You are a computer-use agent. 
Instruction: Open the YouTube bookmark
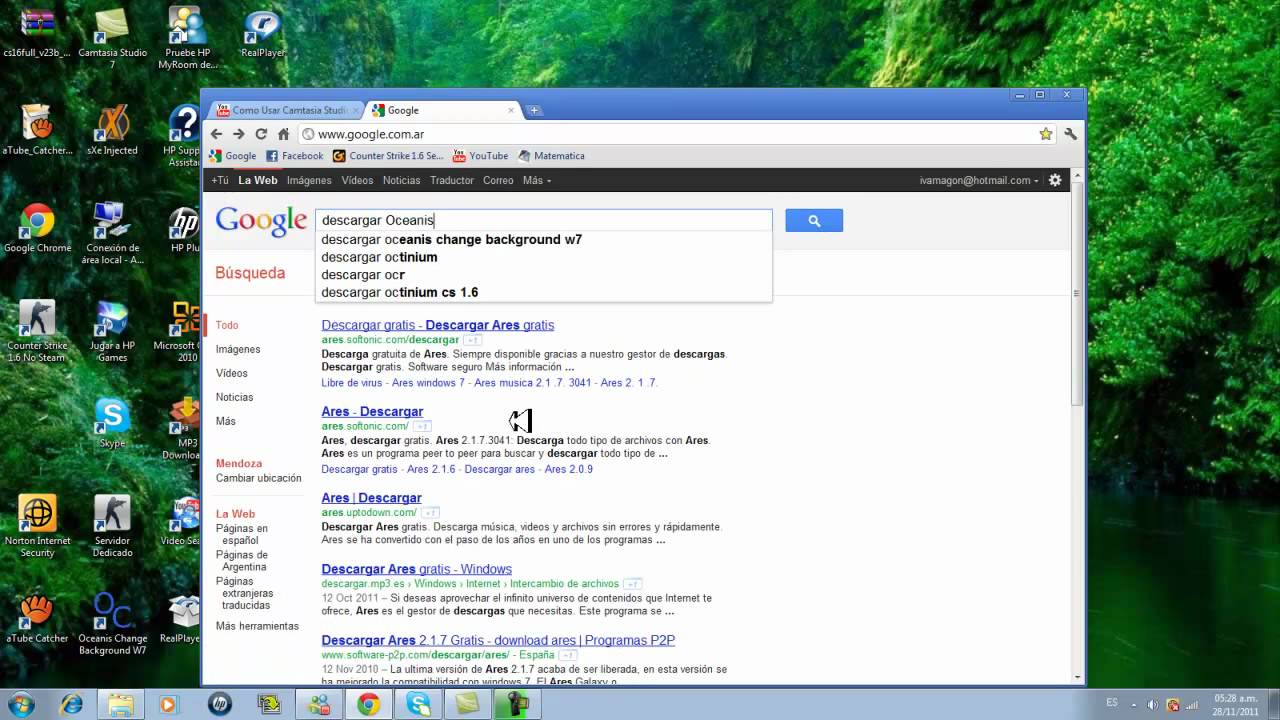click(x=480, y=156)
